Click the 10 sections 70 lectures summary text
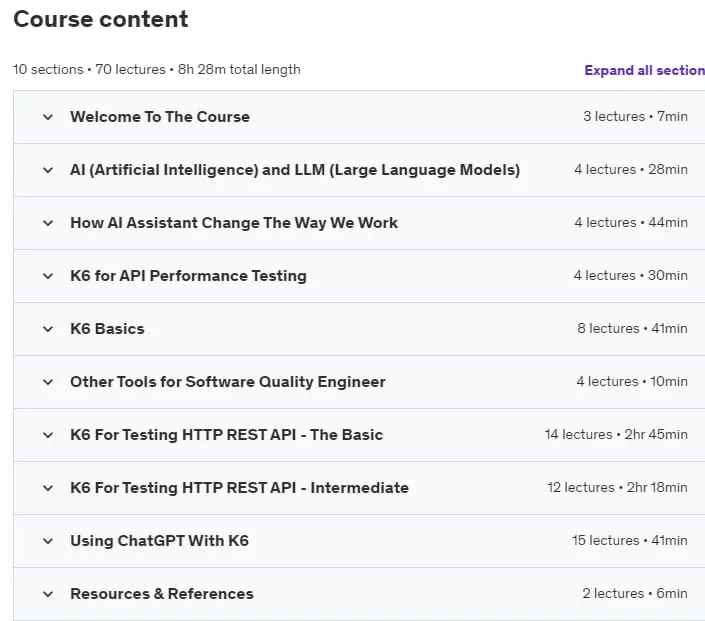 tap(157, 70)
